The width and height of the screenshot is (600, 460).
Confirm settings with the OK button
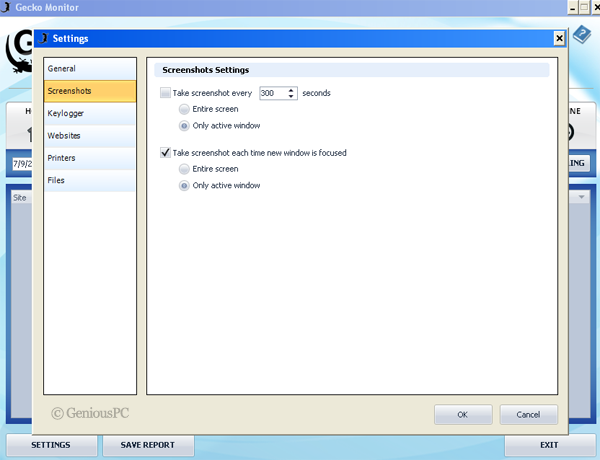463,414
